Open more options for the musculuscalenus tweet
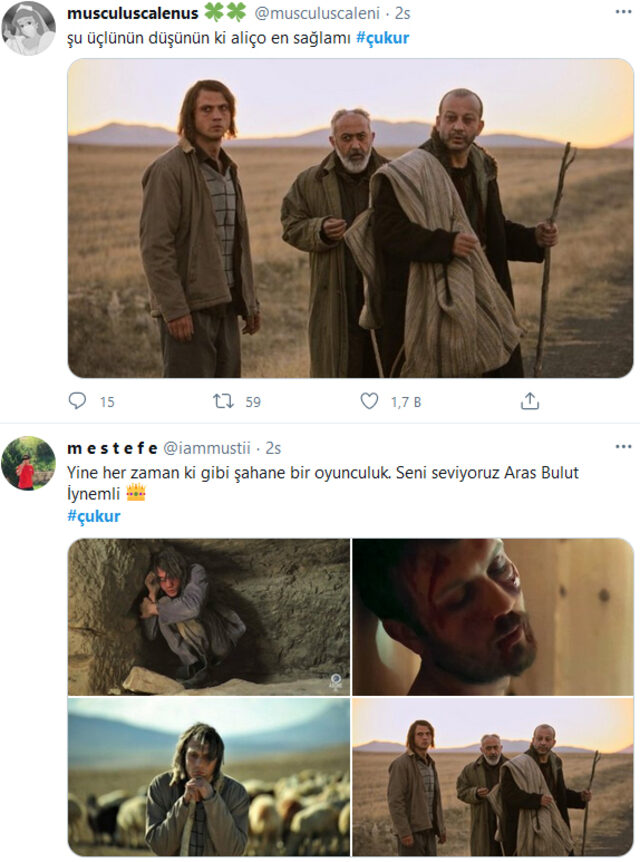The width and height of the screenshot is (640, 862). [623, 16]
